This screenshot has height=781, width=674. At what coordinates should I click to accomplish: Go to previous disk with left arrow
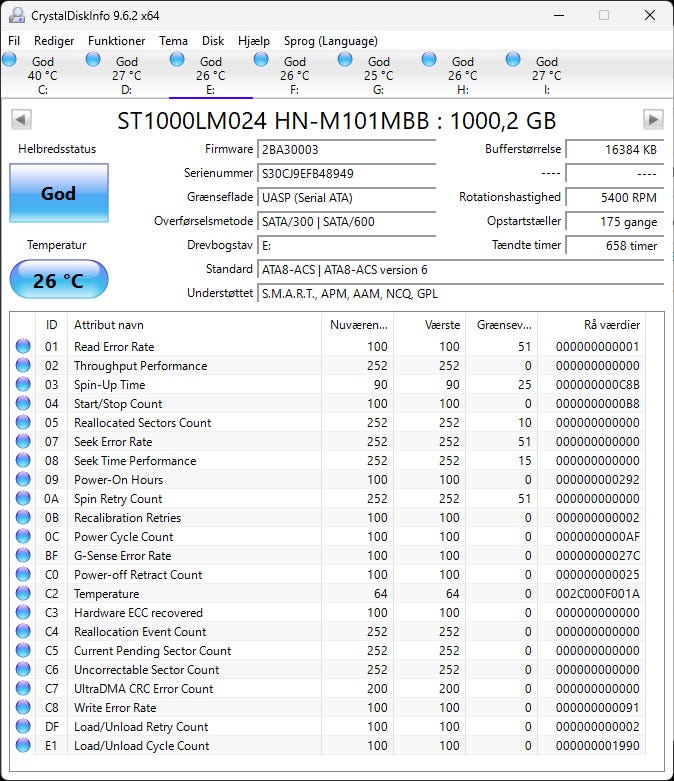(x=20, y=120)
